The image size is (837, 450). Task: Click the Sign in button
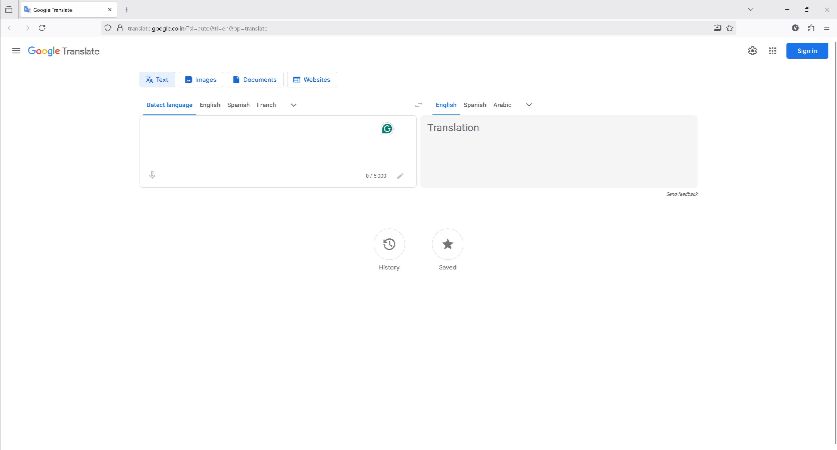pos(807,51)
